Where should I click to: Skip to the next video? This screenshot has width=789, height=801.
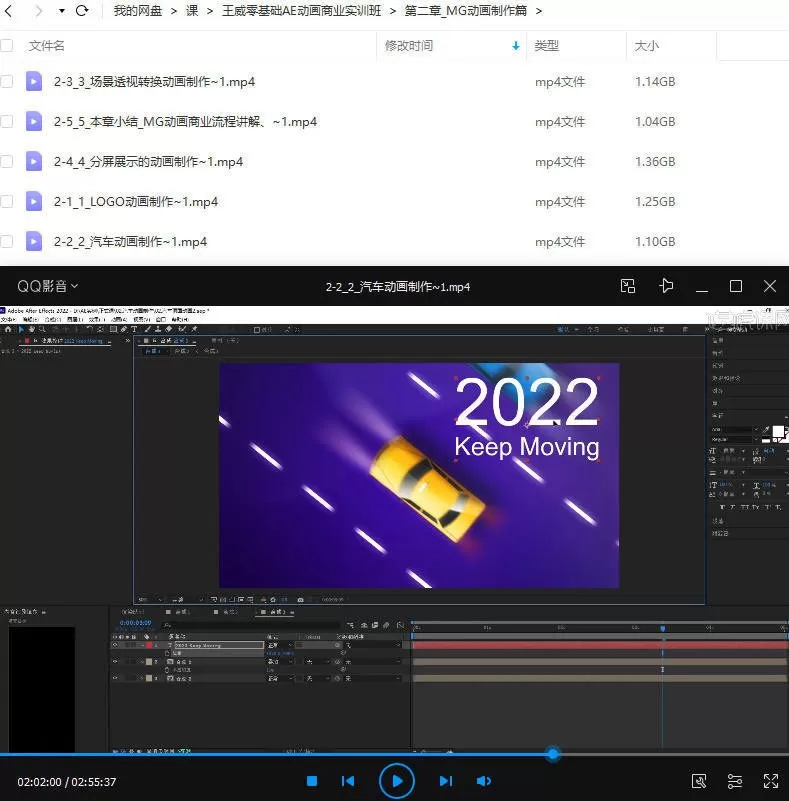446,781
